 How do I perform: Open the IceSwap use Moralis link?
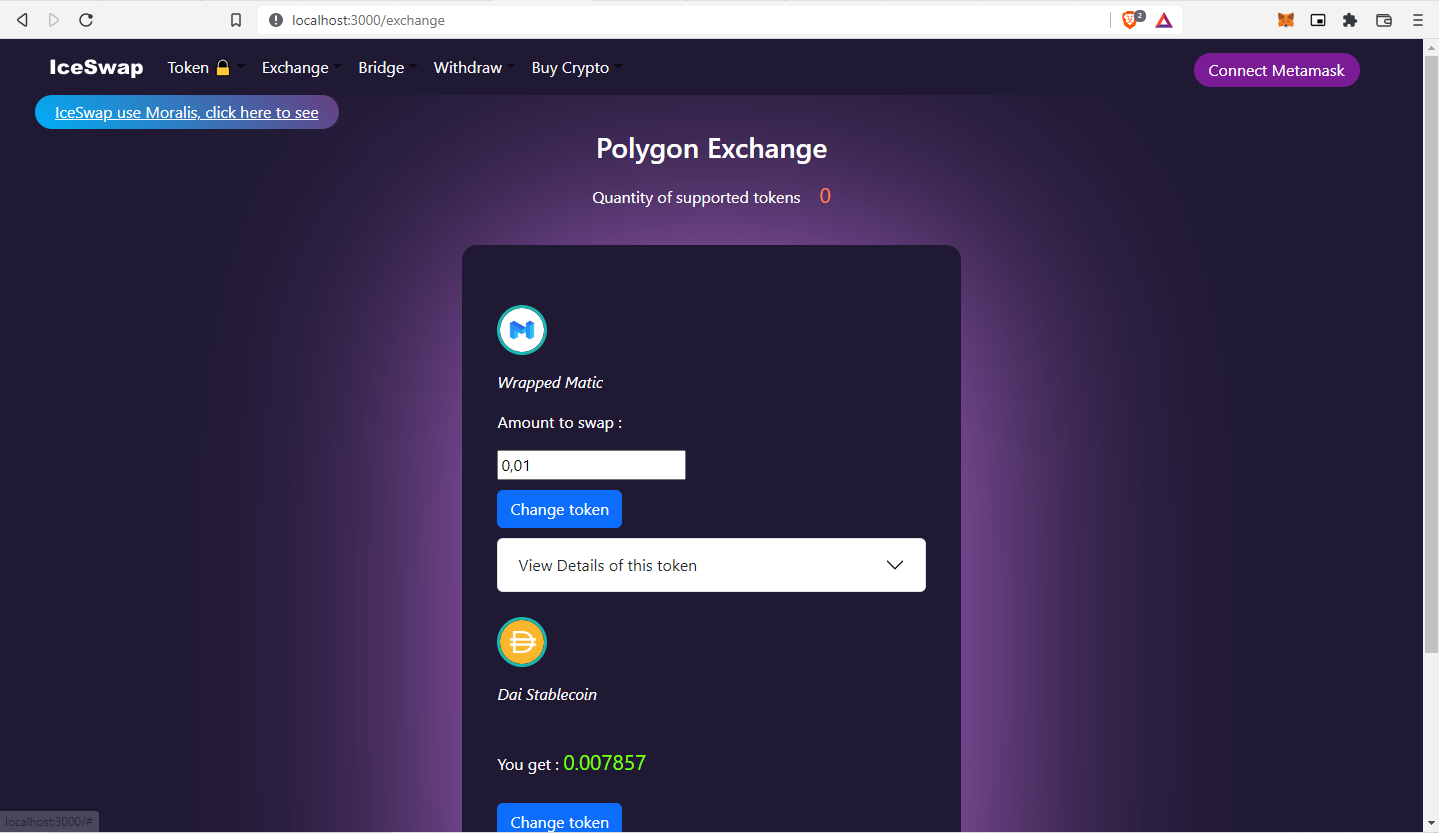pos(187,112)
